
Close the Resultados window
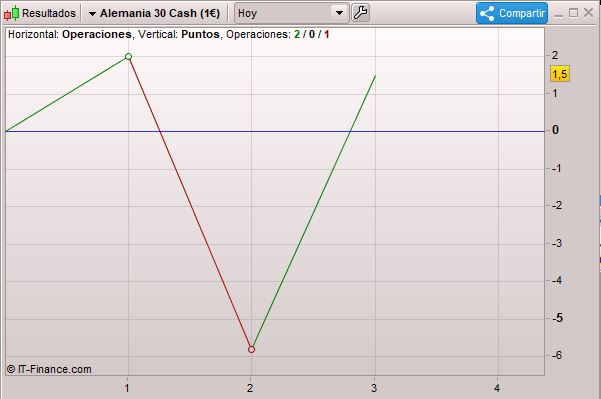(x=588, y=13)
